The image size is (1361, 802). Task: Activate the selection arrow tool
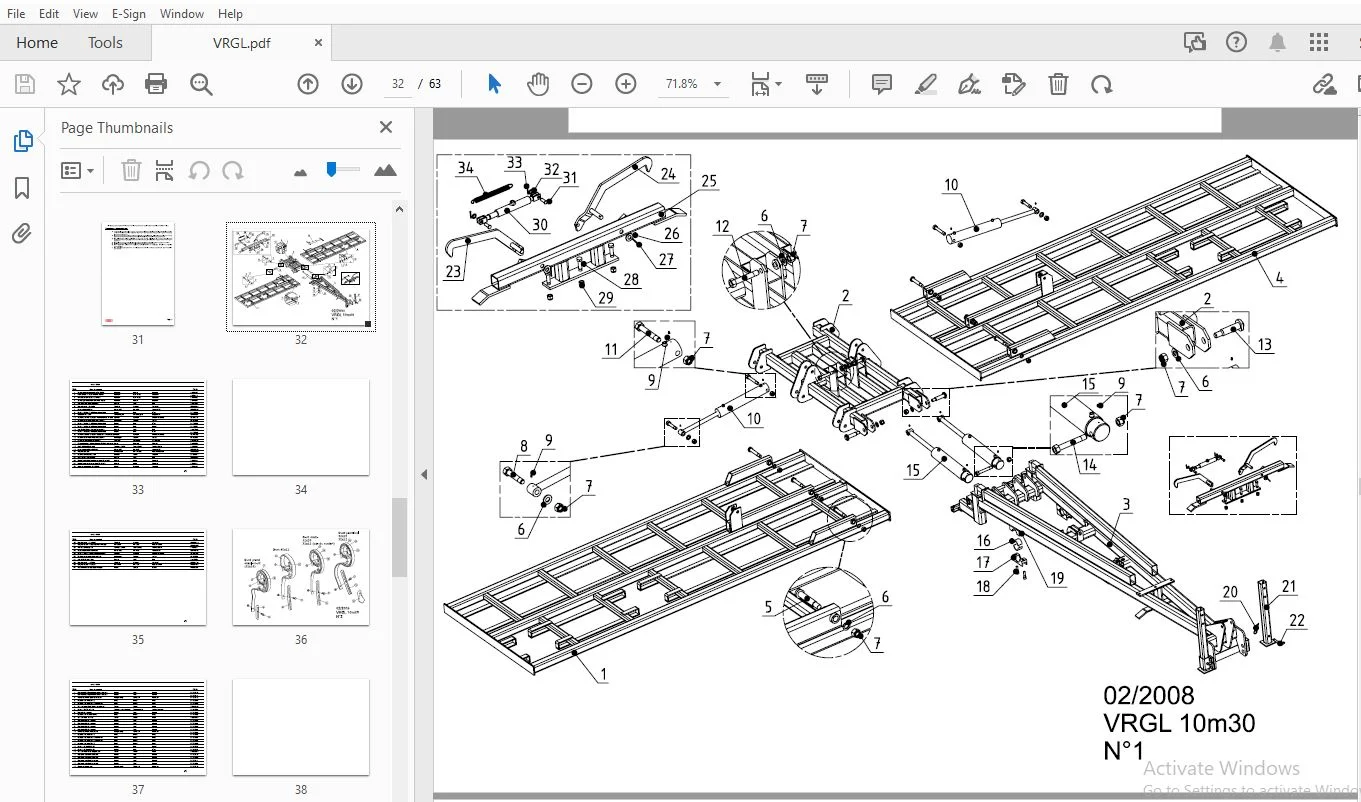(x=494, y=84)
